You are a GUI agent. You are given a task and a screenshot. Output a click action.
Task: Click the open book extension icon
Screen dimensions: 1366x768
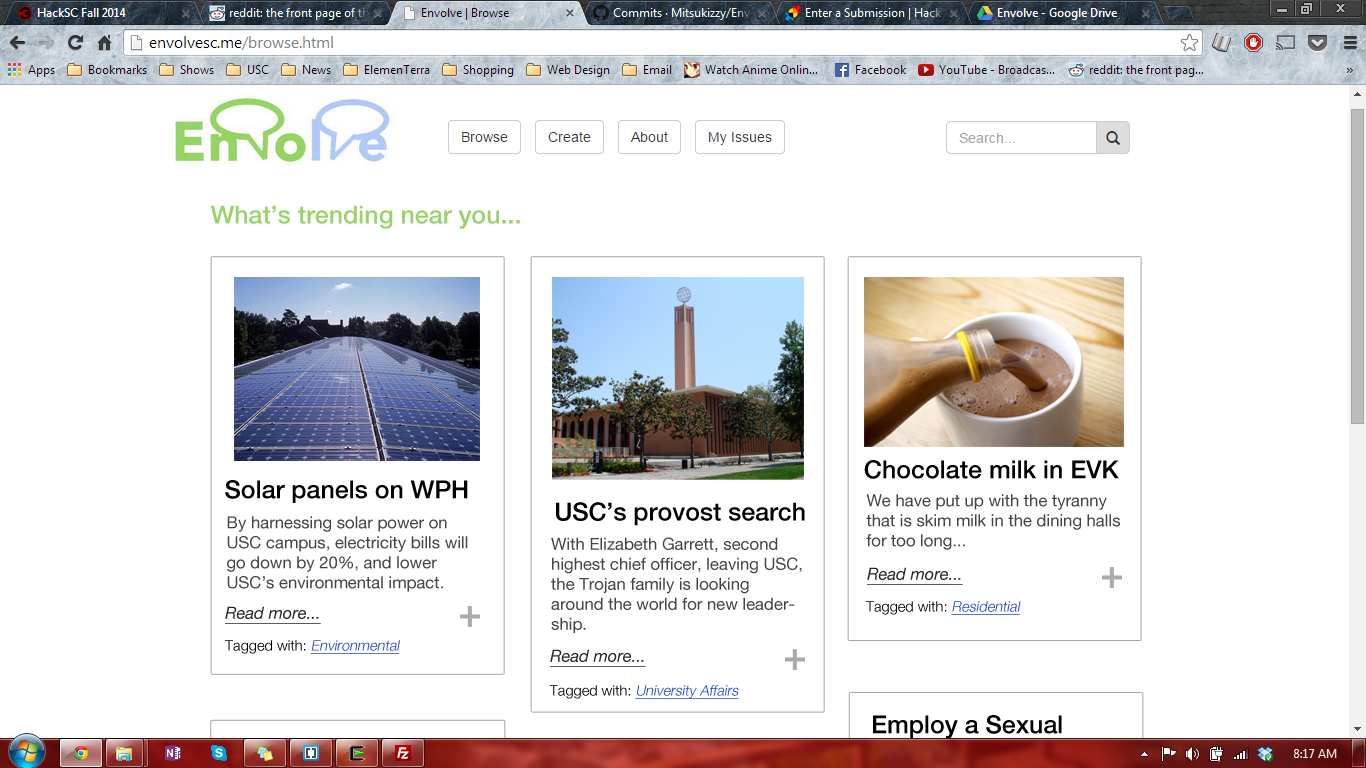[x=1222, y=43]
